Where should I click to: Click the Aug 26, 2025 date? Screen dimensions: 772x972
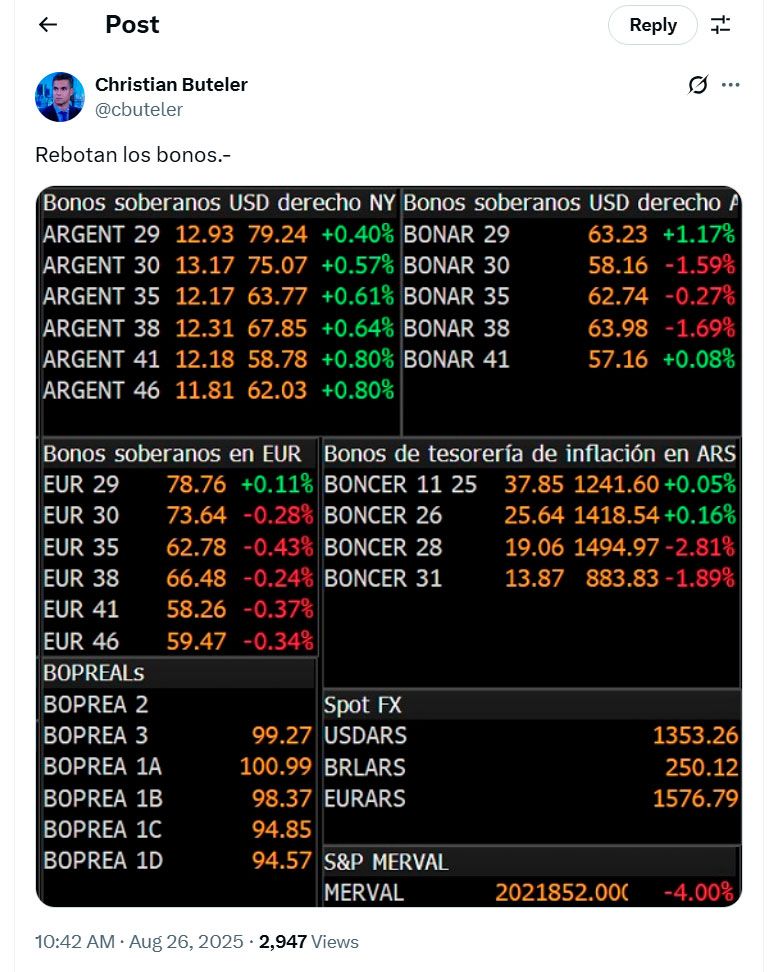tap(189, 942)
